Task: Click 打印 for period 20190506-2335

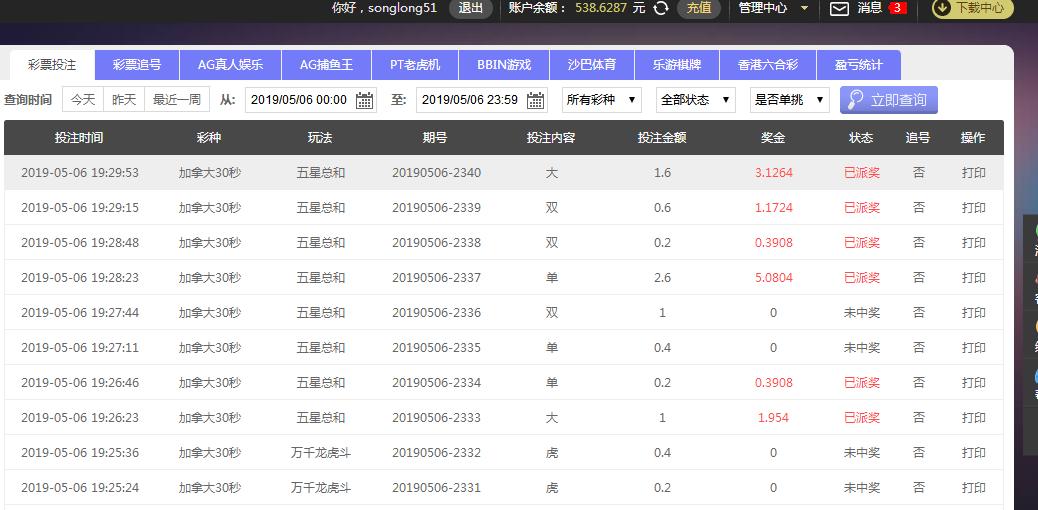Action: (x=973, y=348)
